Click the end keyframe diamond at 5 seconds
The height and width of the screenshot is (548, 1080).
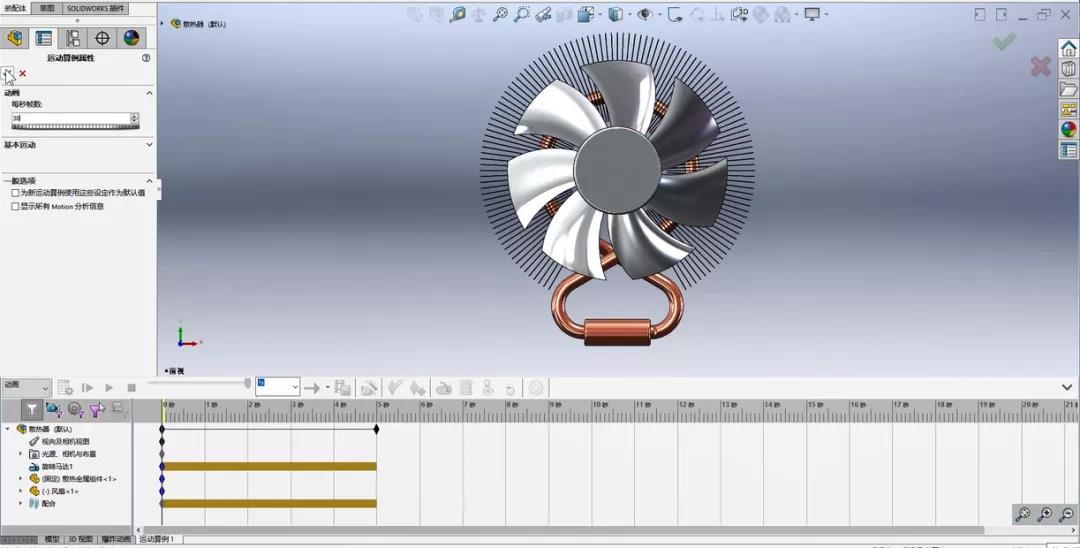[376, 429]
